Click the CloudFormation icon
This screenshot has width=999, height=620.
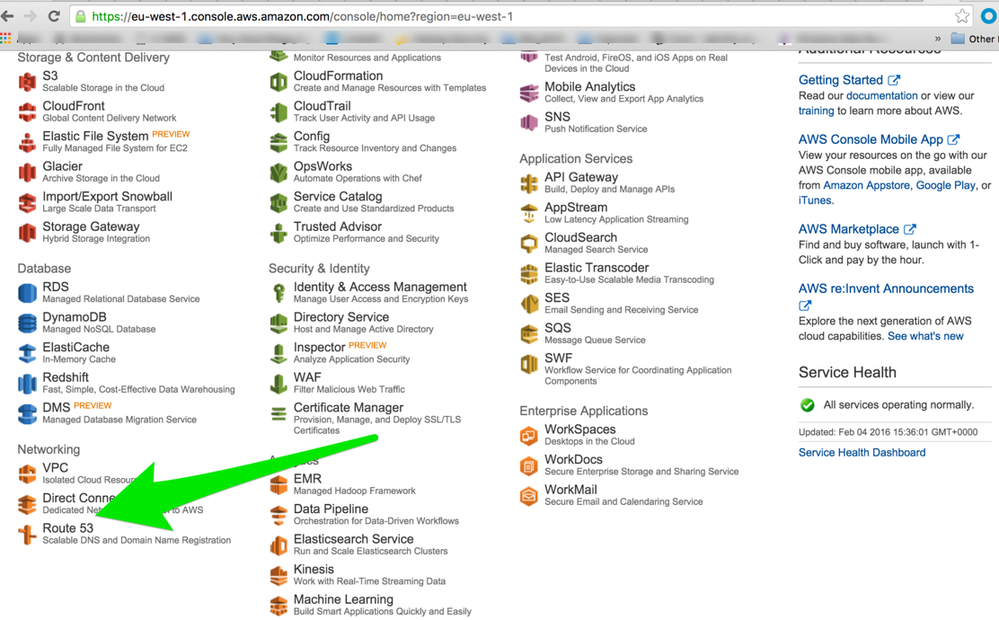[278, 82]
